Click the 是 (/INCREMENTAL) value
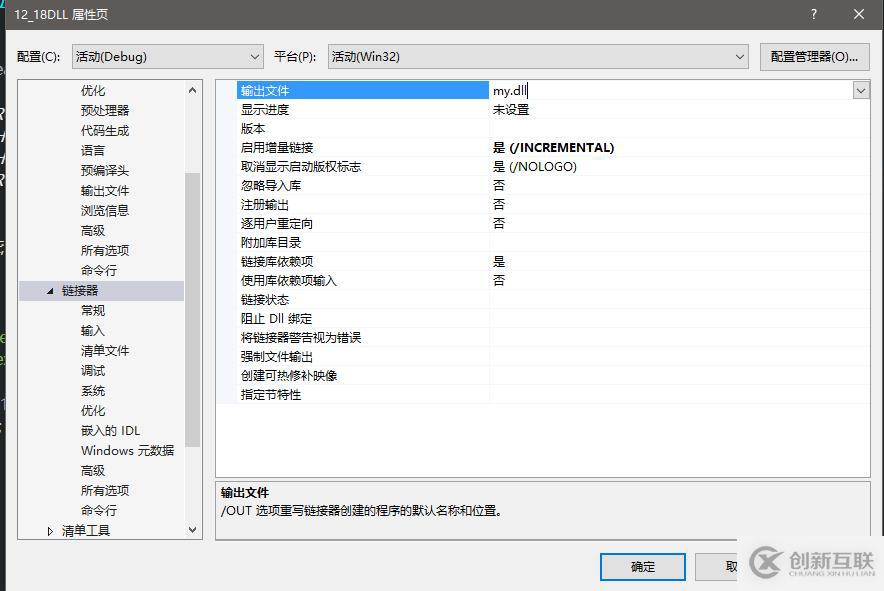 (553, 148)
